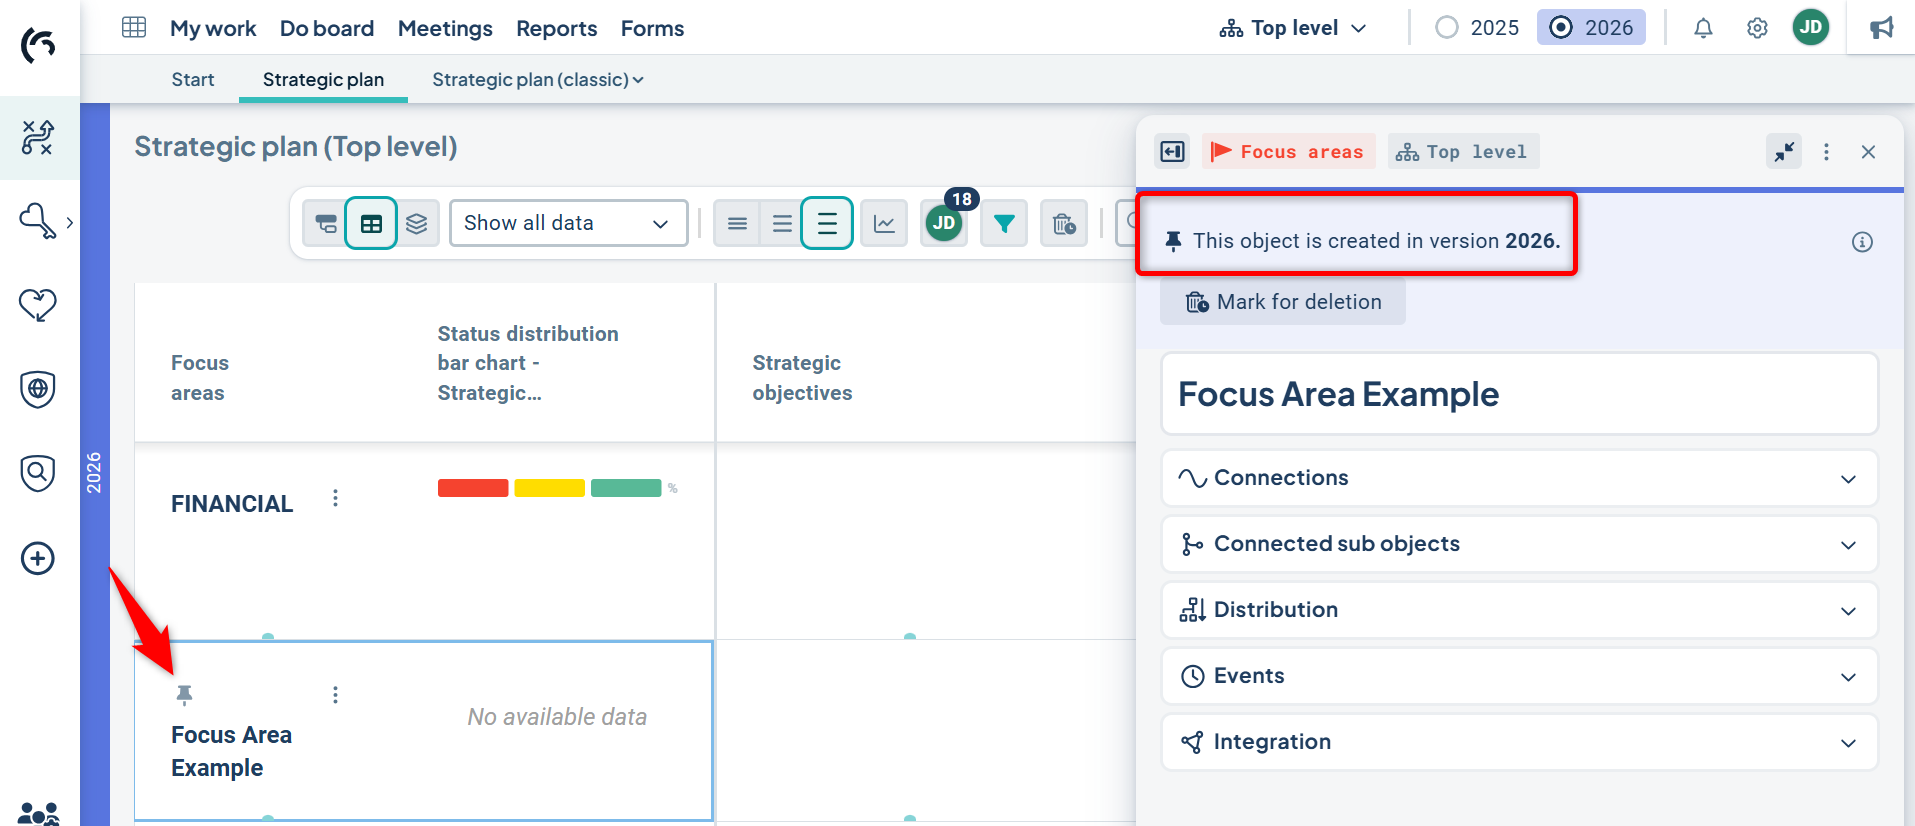Expand the Connections section
This screenshot has height=826, width=1915.
click(1518, 478)
